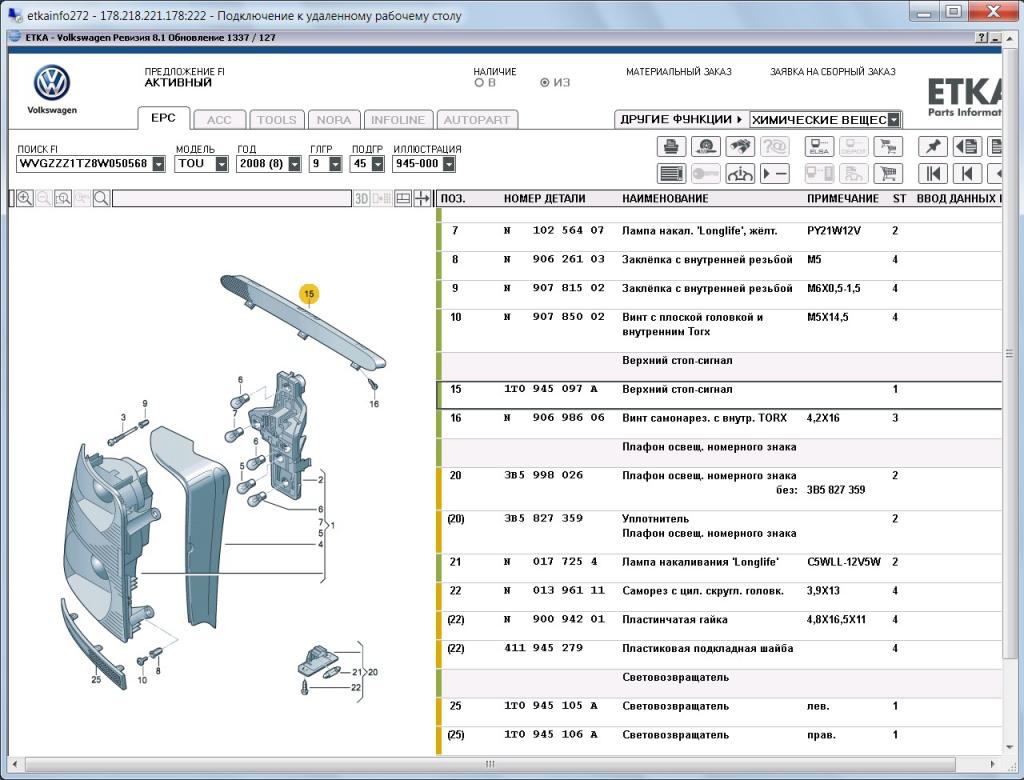Viewport: 1024px width, 780px height.
Task: Click the play-dash toggle icon
Action: (x=774, y=174)
